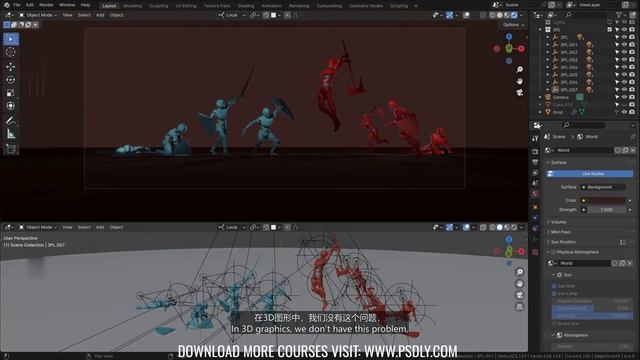Expand the Sun Position panel
This screenshot has height=360, width=640.
click(563, 242)
